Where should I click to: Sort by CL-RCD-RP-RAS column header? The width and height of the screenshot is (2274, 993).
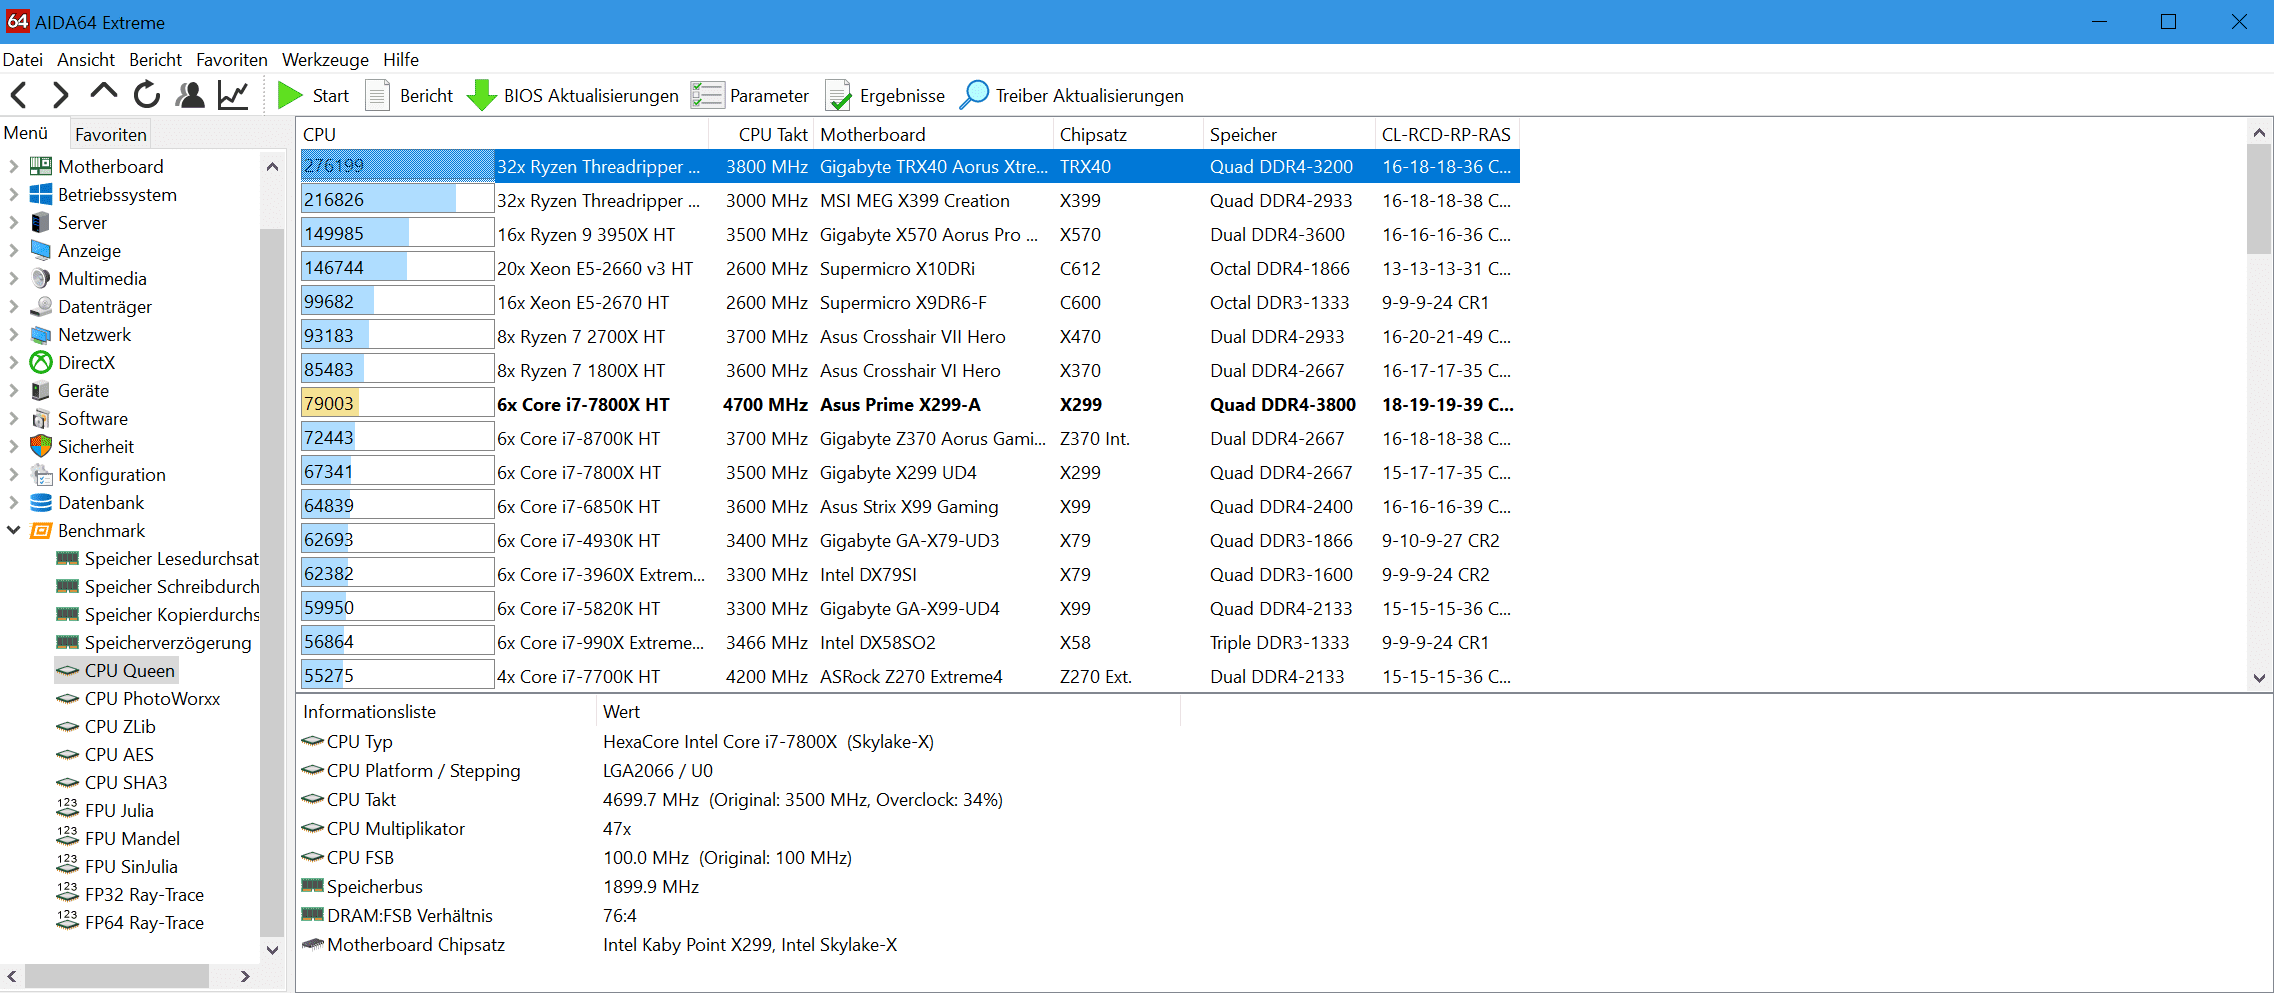(x=1447, y=134)
